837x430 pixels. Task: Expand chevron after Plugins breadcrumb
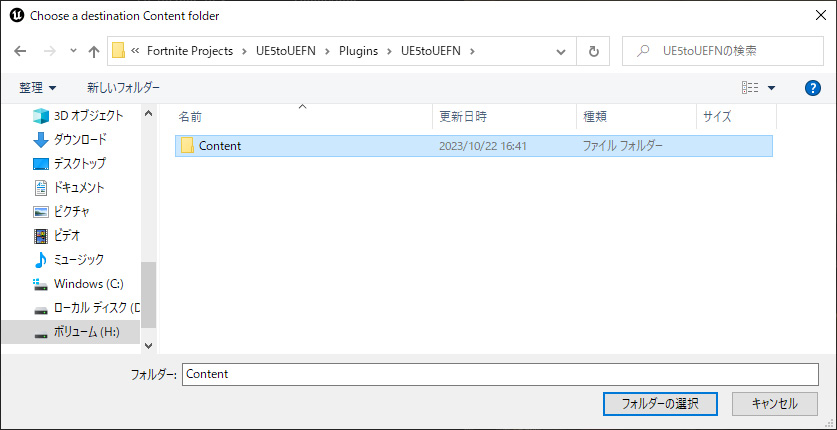tap(390, 51)
